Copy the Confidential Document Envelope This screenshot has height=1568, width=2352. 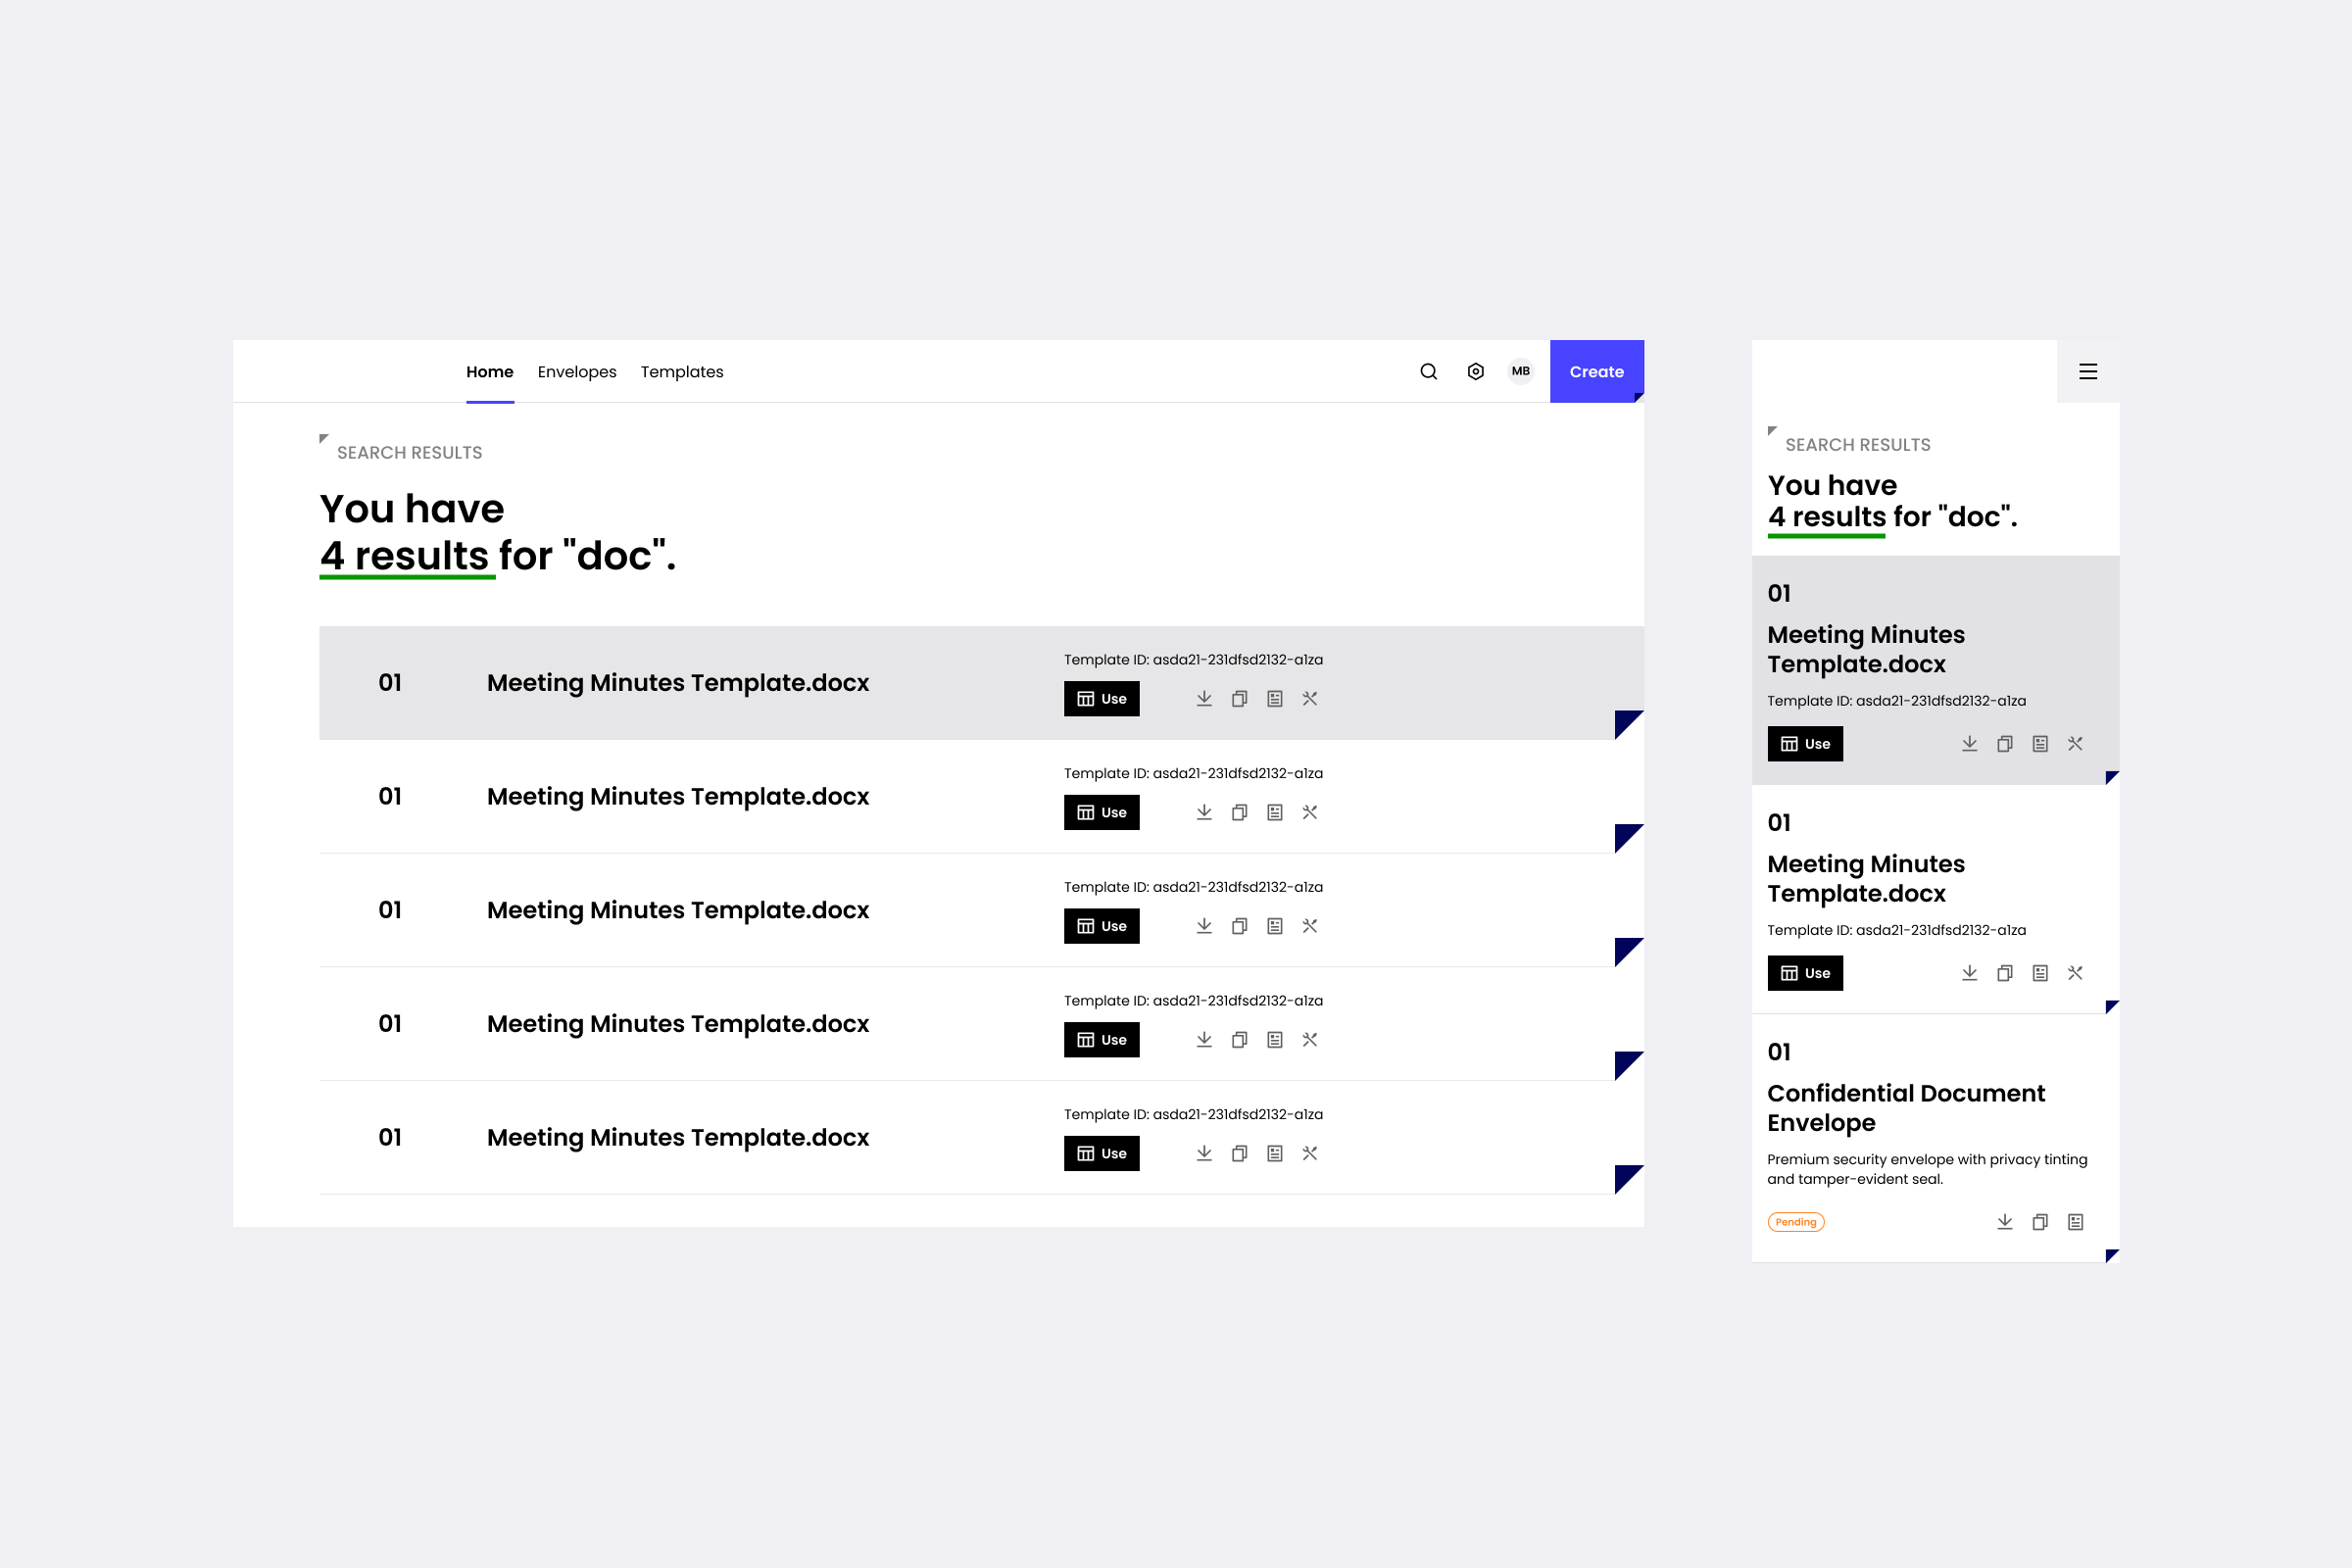(2040, 1222)
